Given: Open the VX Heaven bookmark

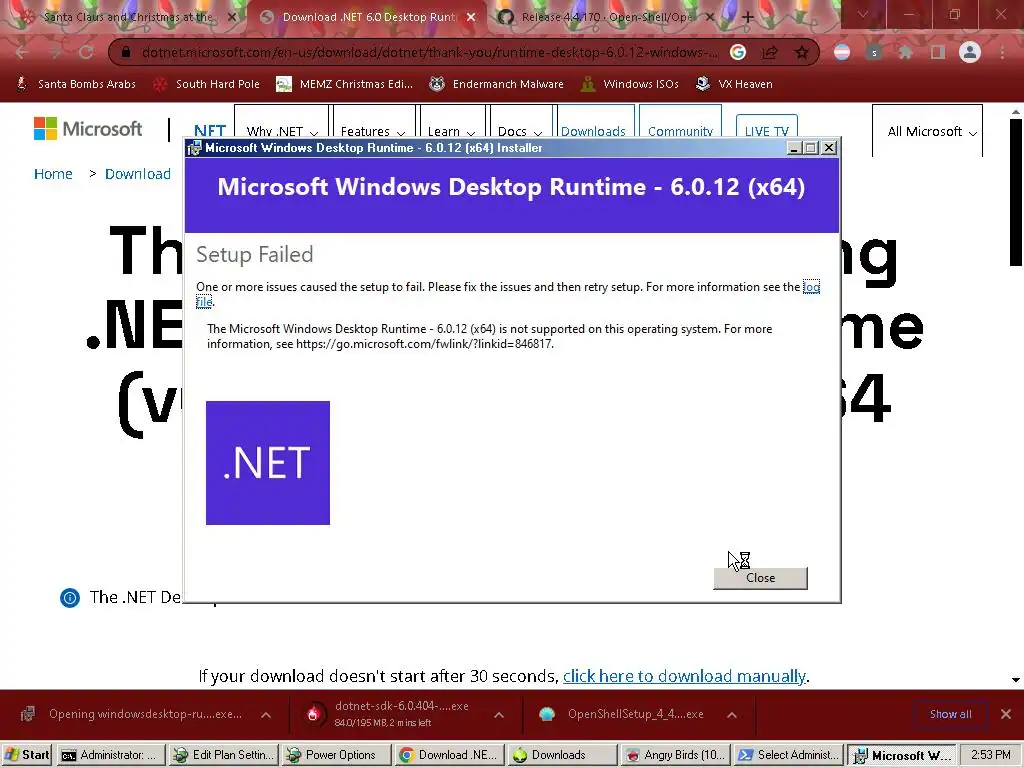Looking at the screenshot, I should click(x=734, y=84).
